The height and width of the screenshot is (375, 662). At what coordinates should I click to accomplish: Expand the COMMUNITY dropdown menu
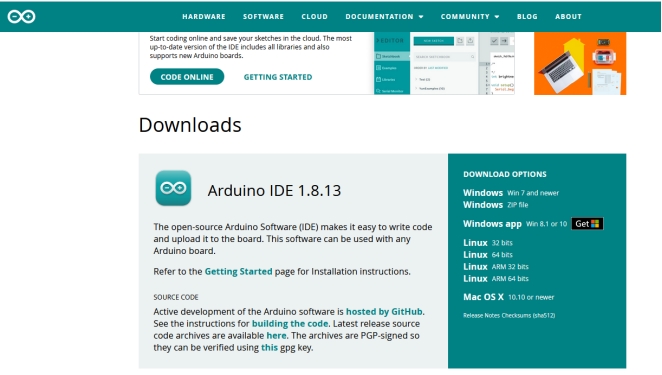click(470, 16)
